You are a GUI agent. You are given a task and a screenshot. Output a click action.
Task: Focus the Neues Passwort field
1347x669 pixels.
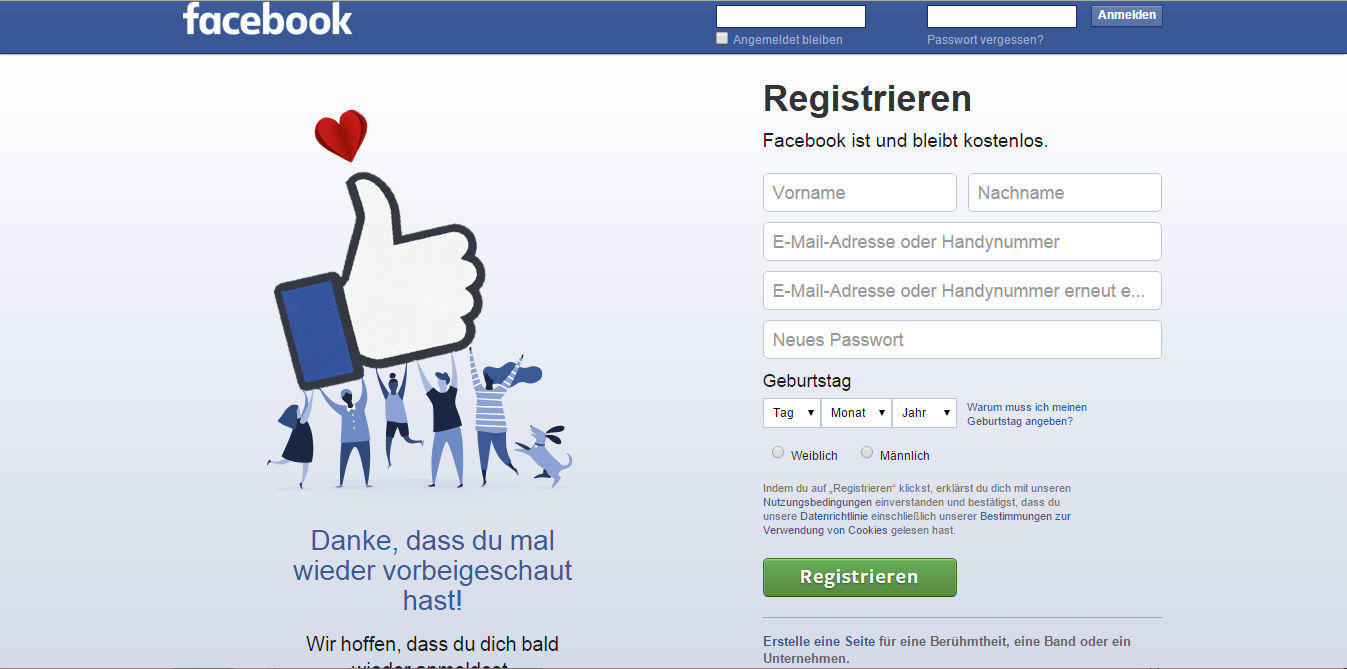click(962, 340)
